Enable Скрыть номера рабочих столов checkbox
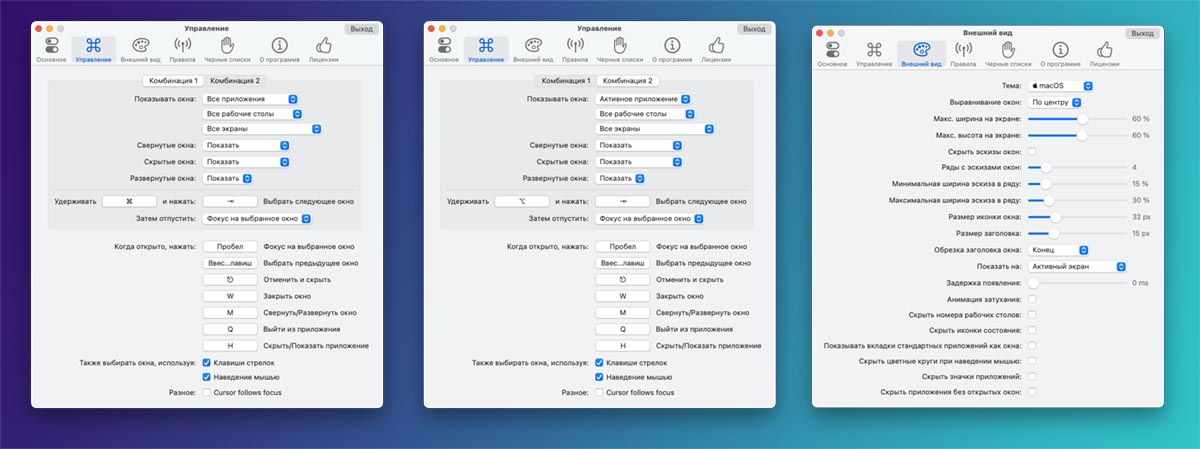This screenshot has width=1200, height=449. (1032, 314)
